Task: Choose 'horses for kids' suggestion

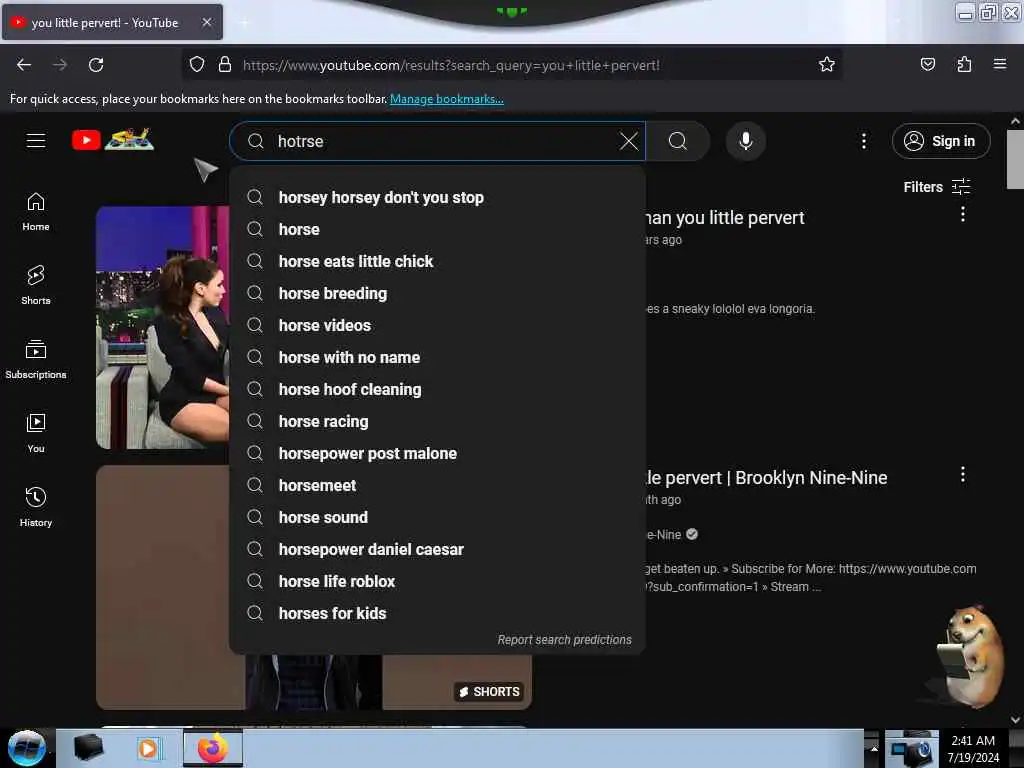Action: 437,613
